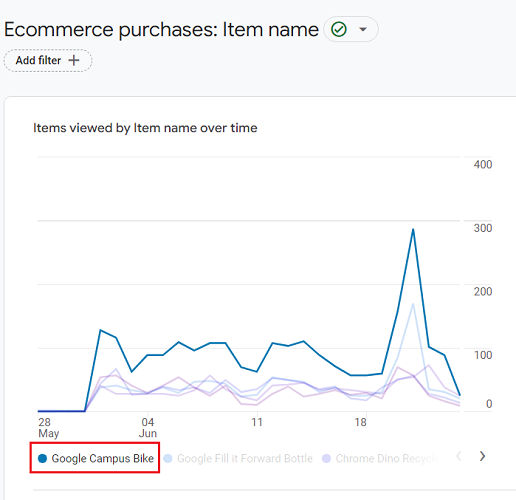The height and width of the screenshot is (500, 516).
Task: Toggle the Chrome Dino Recycle legend series
Action: pos(381,458)
